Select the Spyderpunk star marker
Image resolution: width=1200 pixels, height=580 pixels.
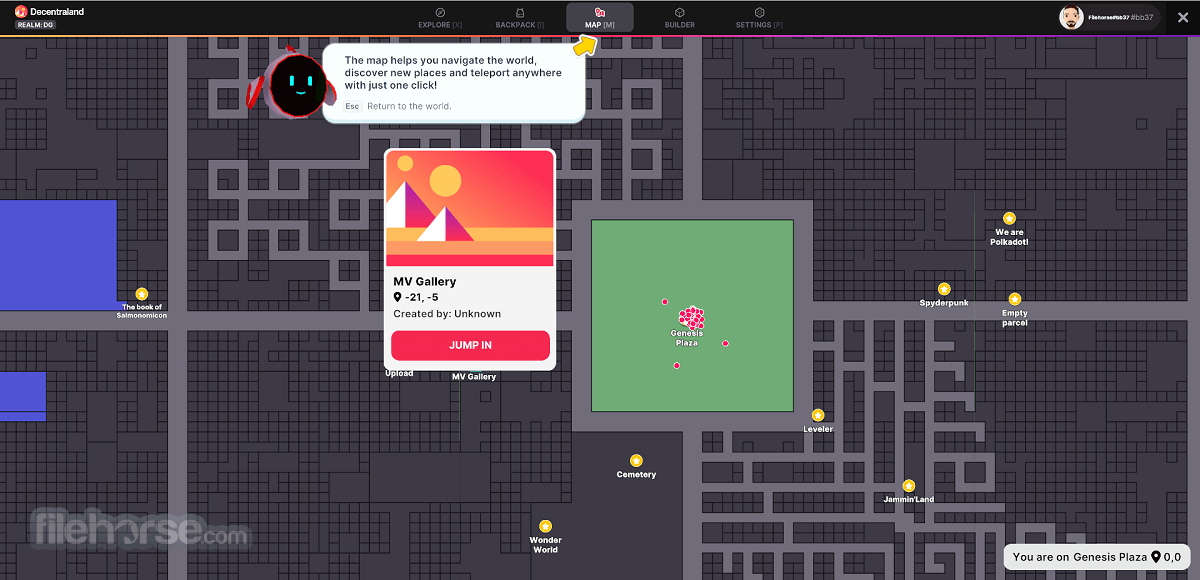pos(944,289)
